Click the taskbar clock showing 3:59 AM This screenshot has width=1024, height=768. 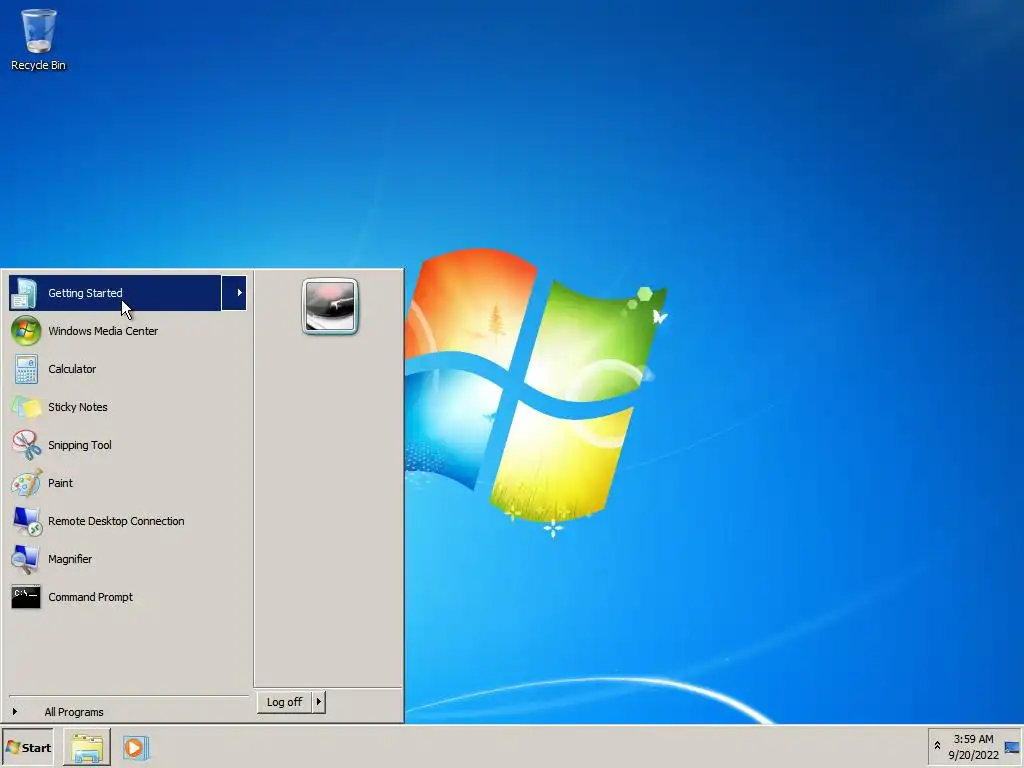tap(973, 747)
